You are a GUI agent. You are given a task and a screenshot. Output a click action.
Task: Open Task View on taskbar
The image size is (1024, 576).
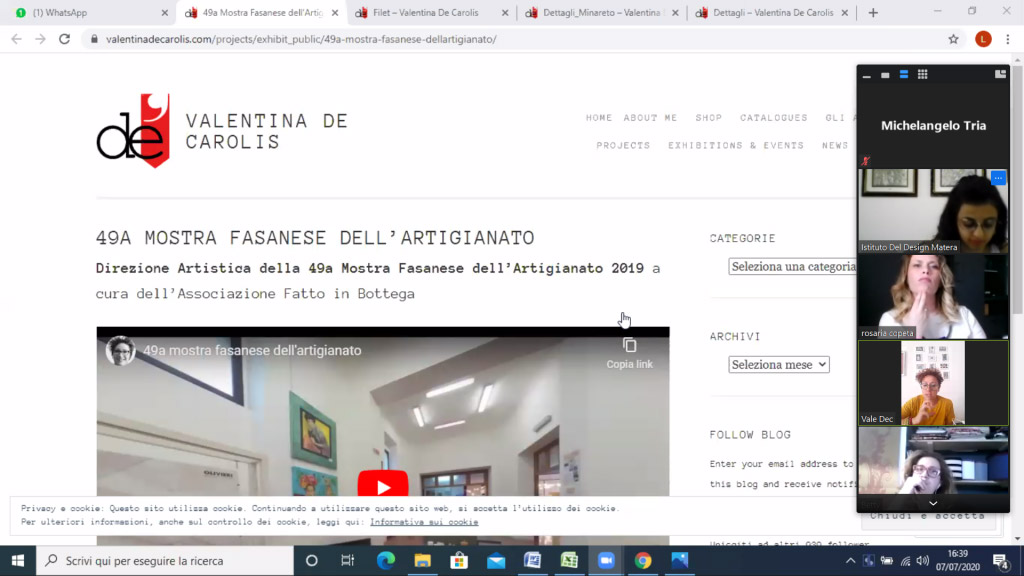(347, 560)
